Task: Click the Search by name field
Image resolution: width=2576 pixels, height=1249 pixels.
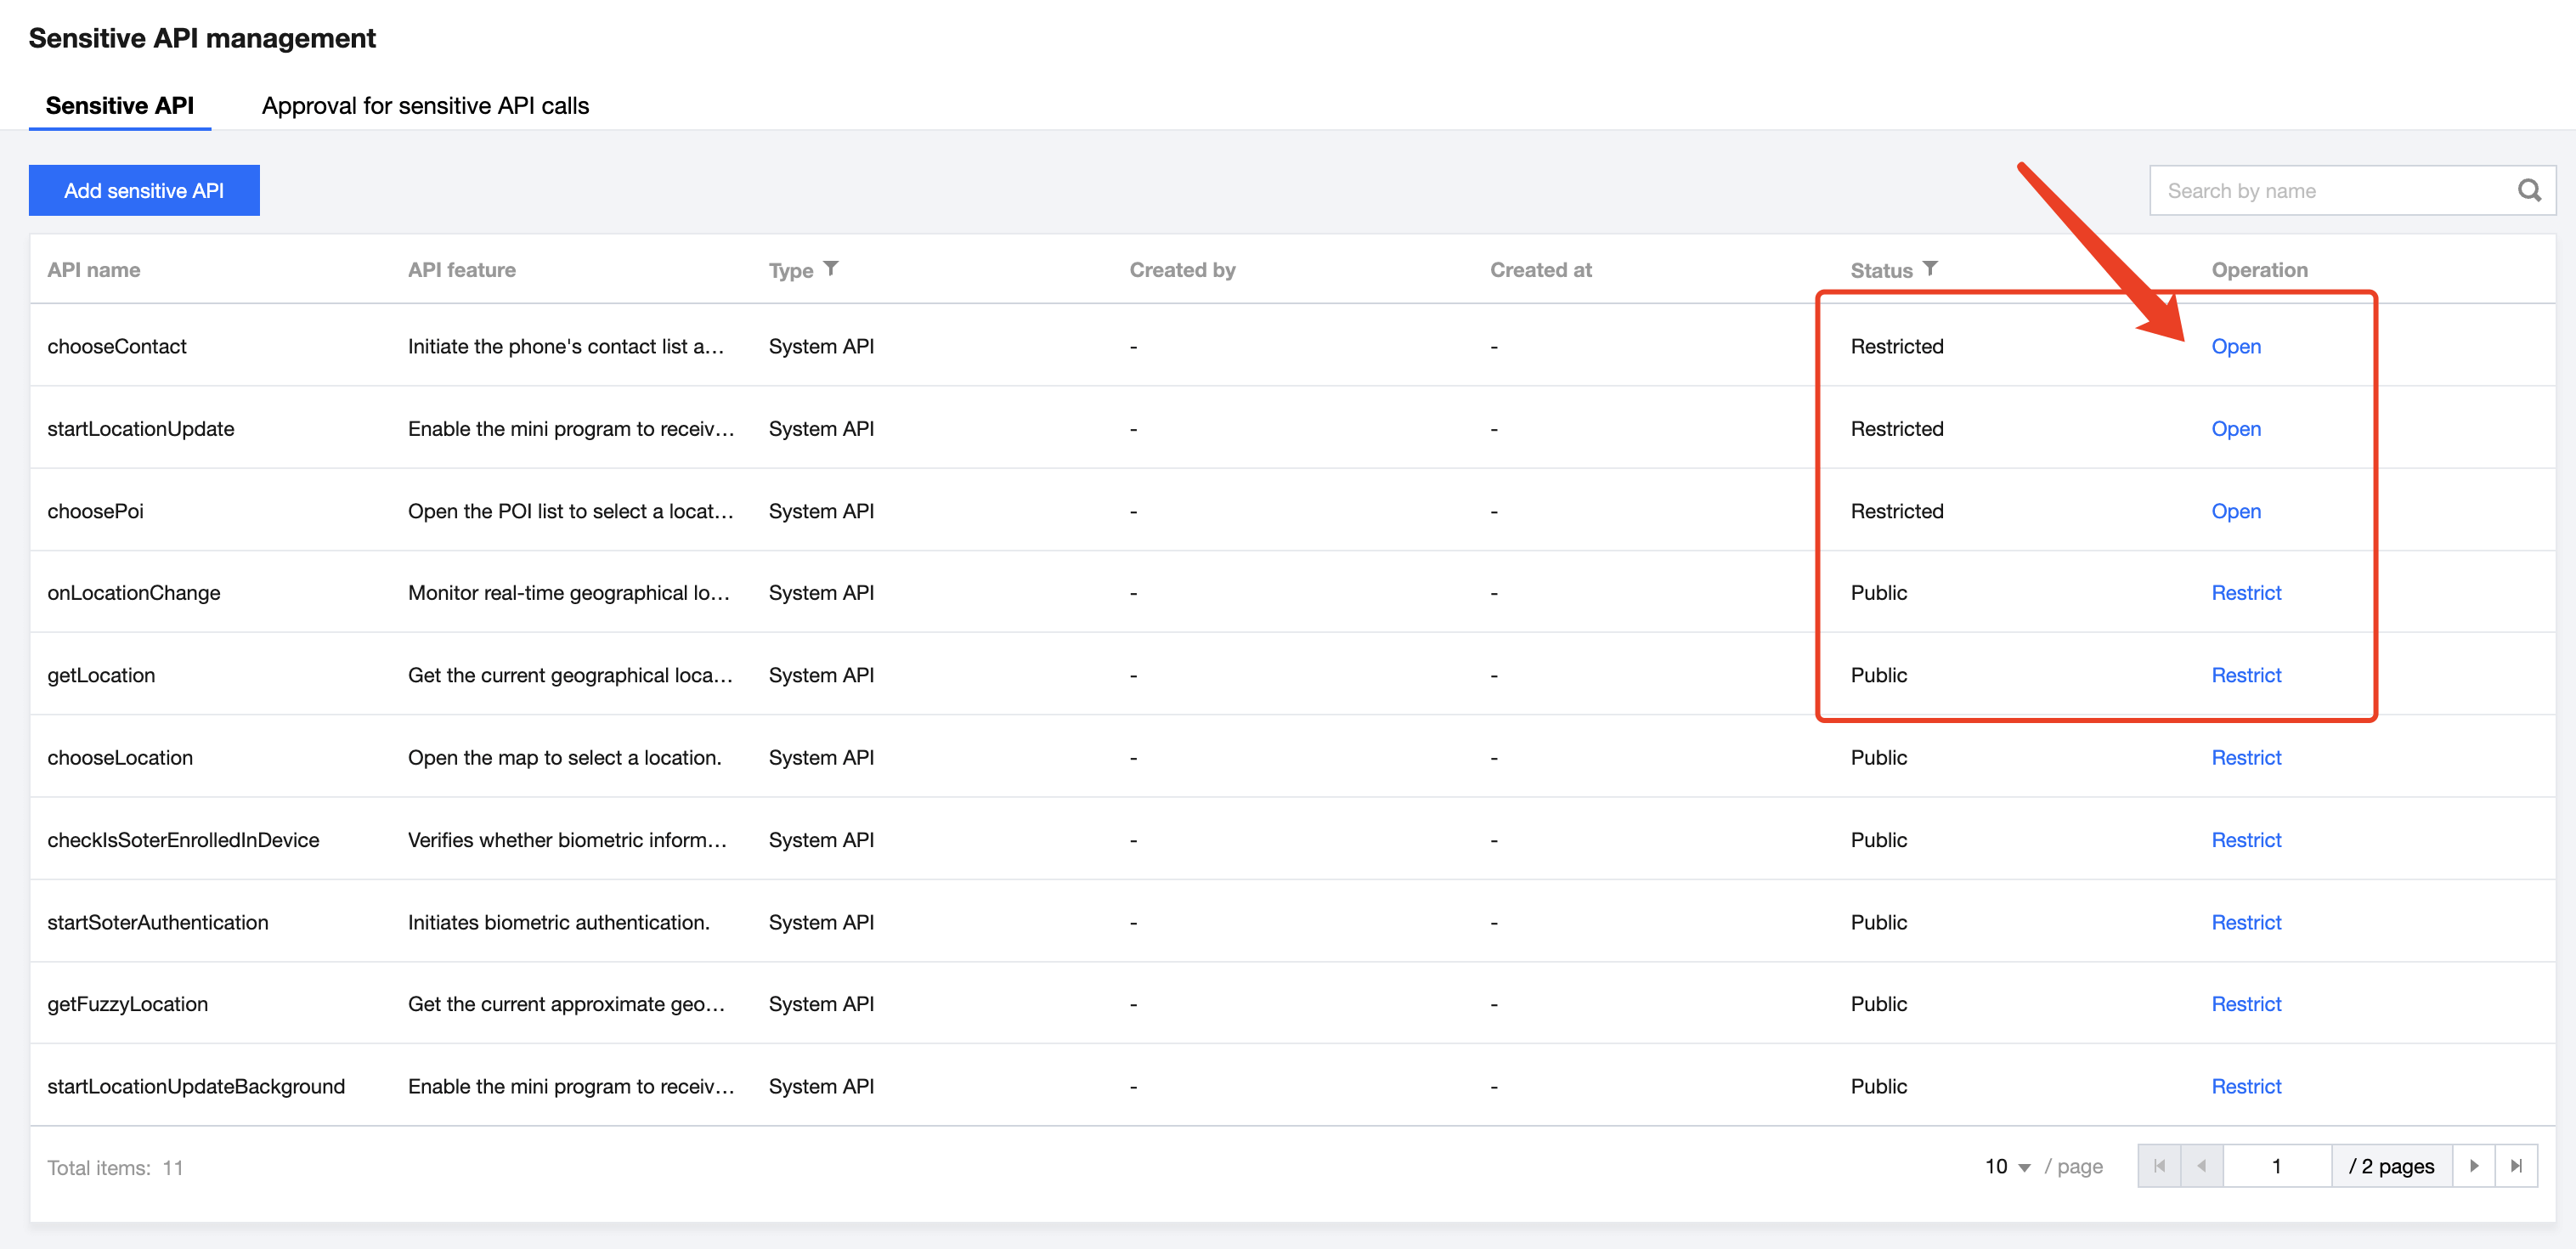Action: pyautogui.click(x=2330, y=190)
